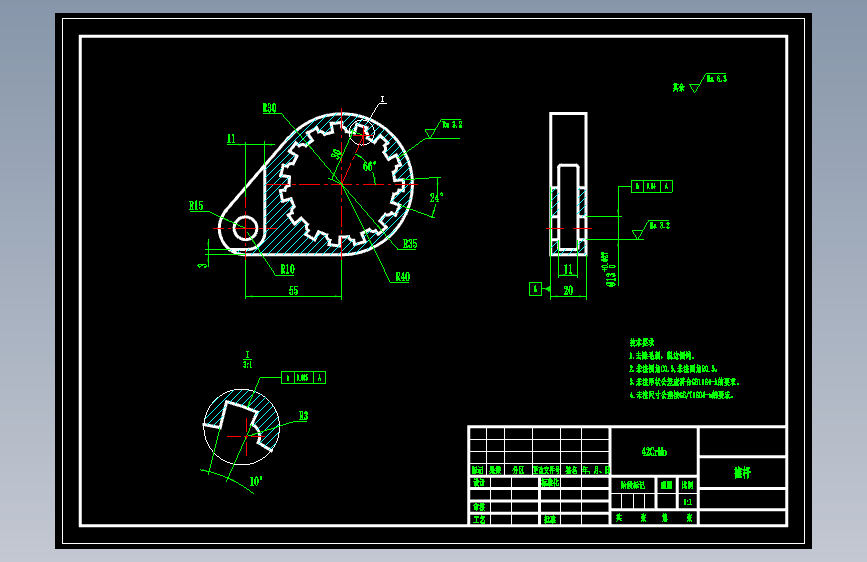This screenshot has width=867, height=562.
Task: Select the R15 radius label
Action: click(196, 206)
